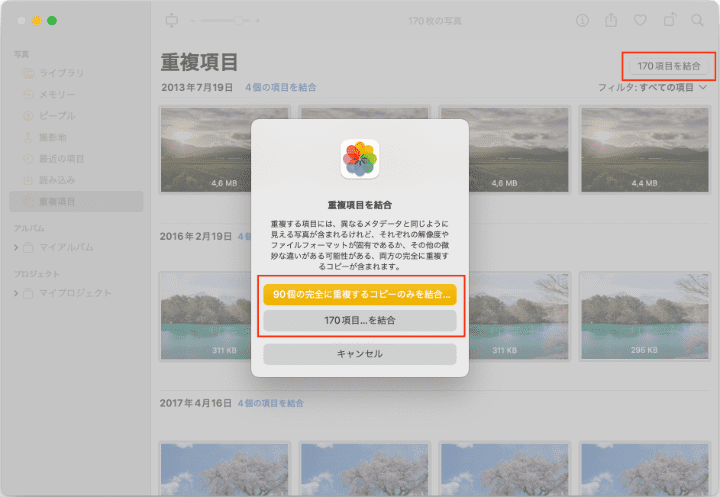Open 撮影地 in the sidebar
This screenshot has height=497, width=720.
pos(76,137)
